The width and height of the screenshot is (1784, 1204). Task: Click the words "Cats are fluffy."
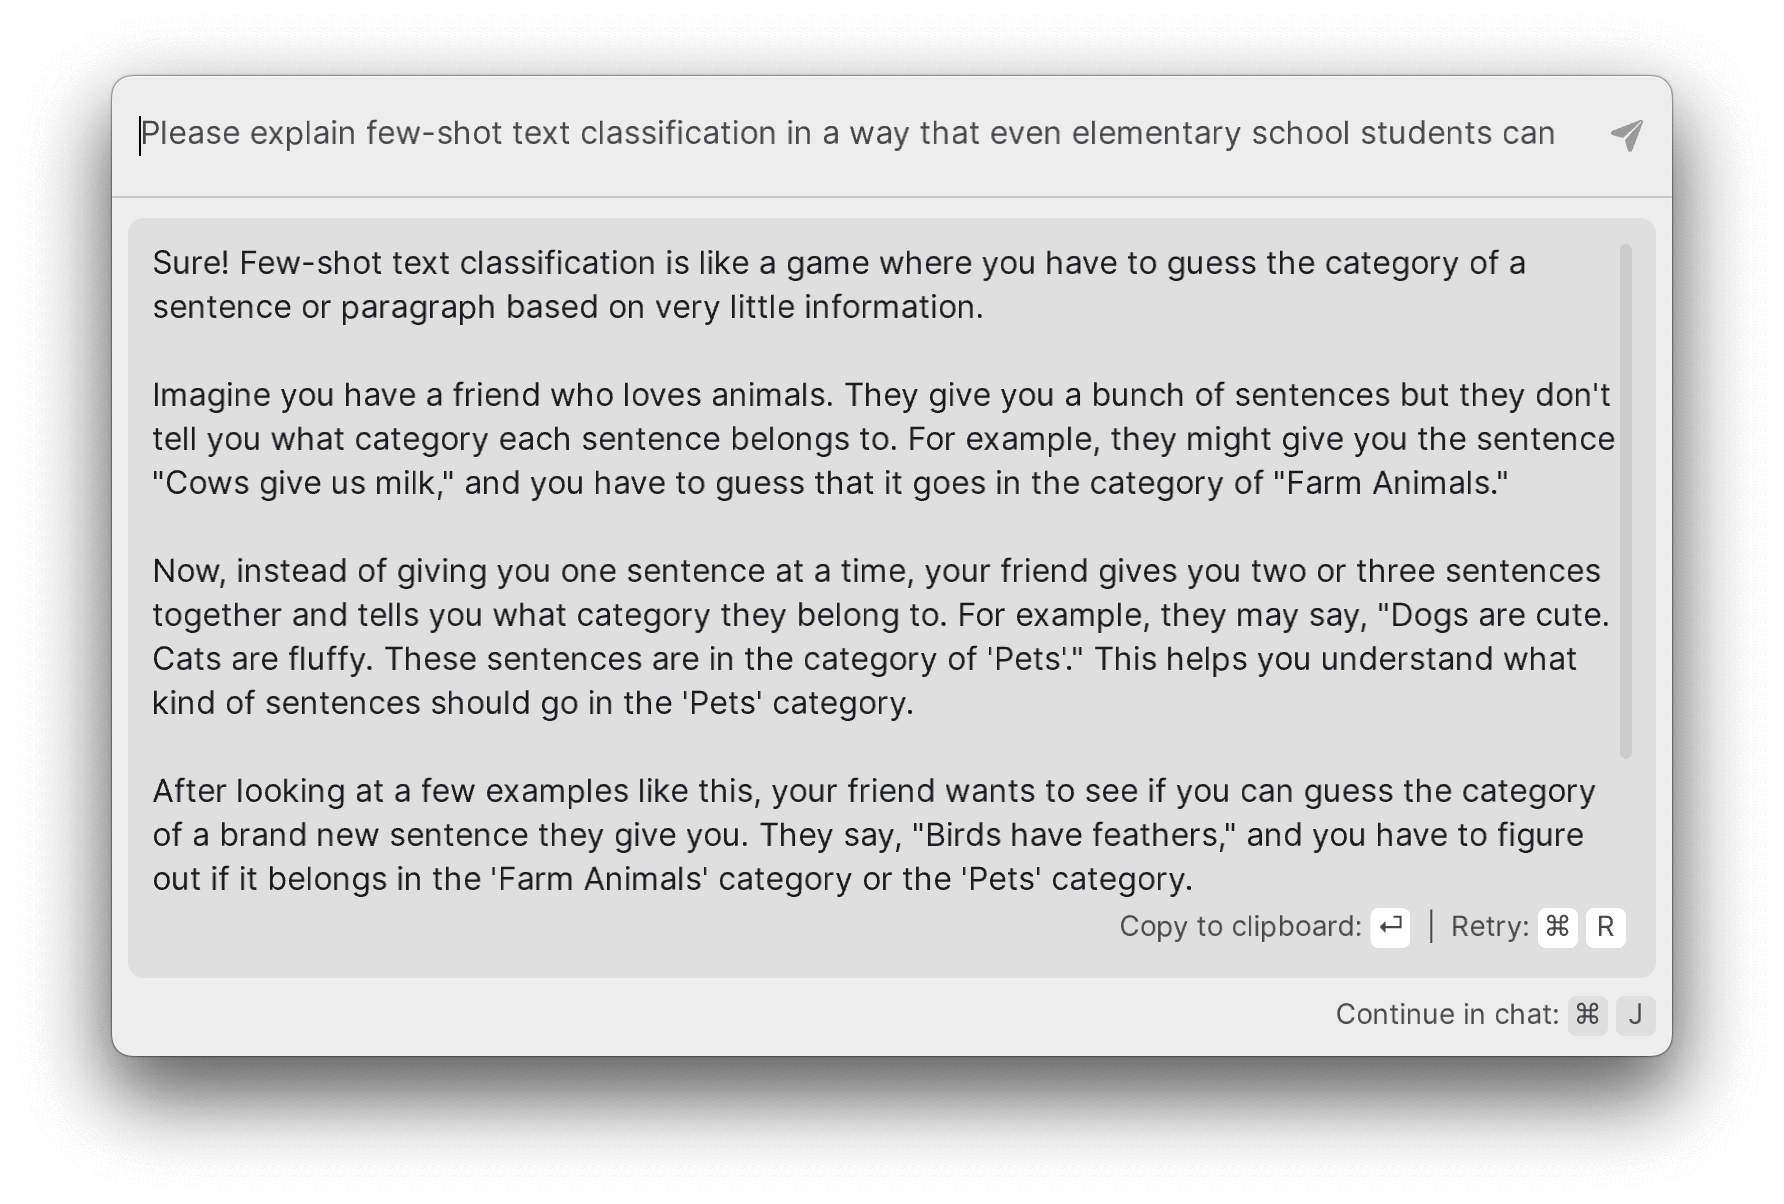(x=263, y=659)
